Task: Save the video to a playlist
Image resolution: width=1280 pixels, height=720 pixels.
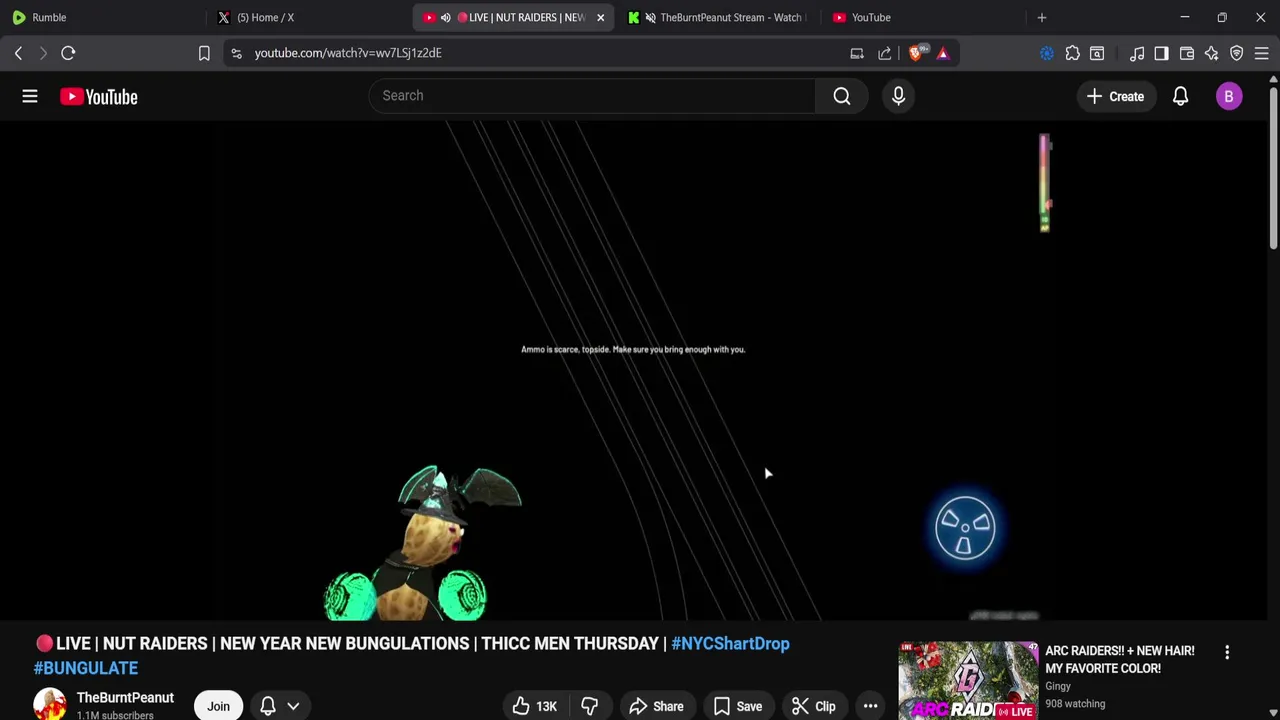Action: pos(737,706)
